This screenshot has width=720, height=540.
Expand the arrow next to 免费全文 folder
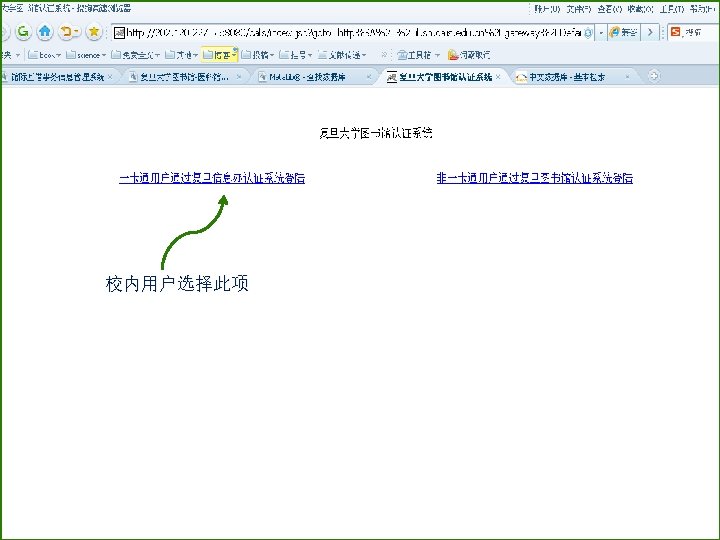pos(158,56)
